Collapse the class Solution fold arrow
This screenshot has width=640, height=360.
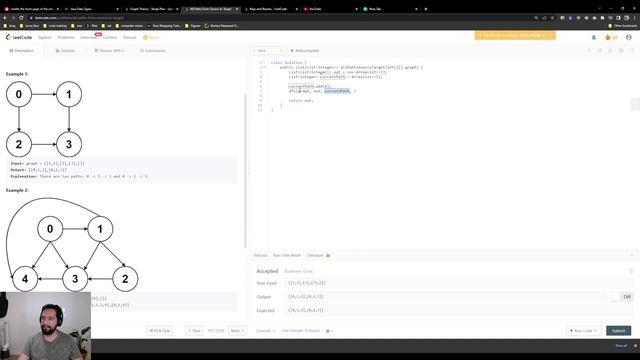[264, 62]
